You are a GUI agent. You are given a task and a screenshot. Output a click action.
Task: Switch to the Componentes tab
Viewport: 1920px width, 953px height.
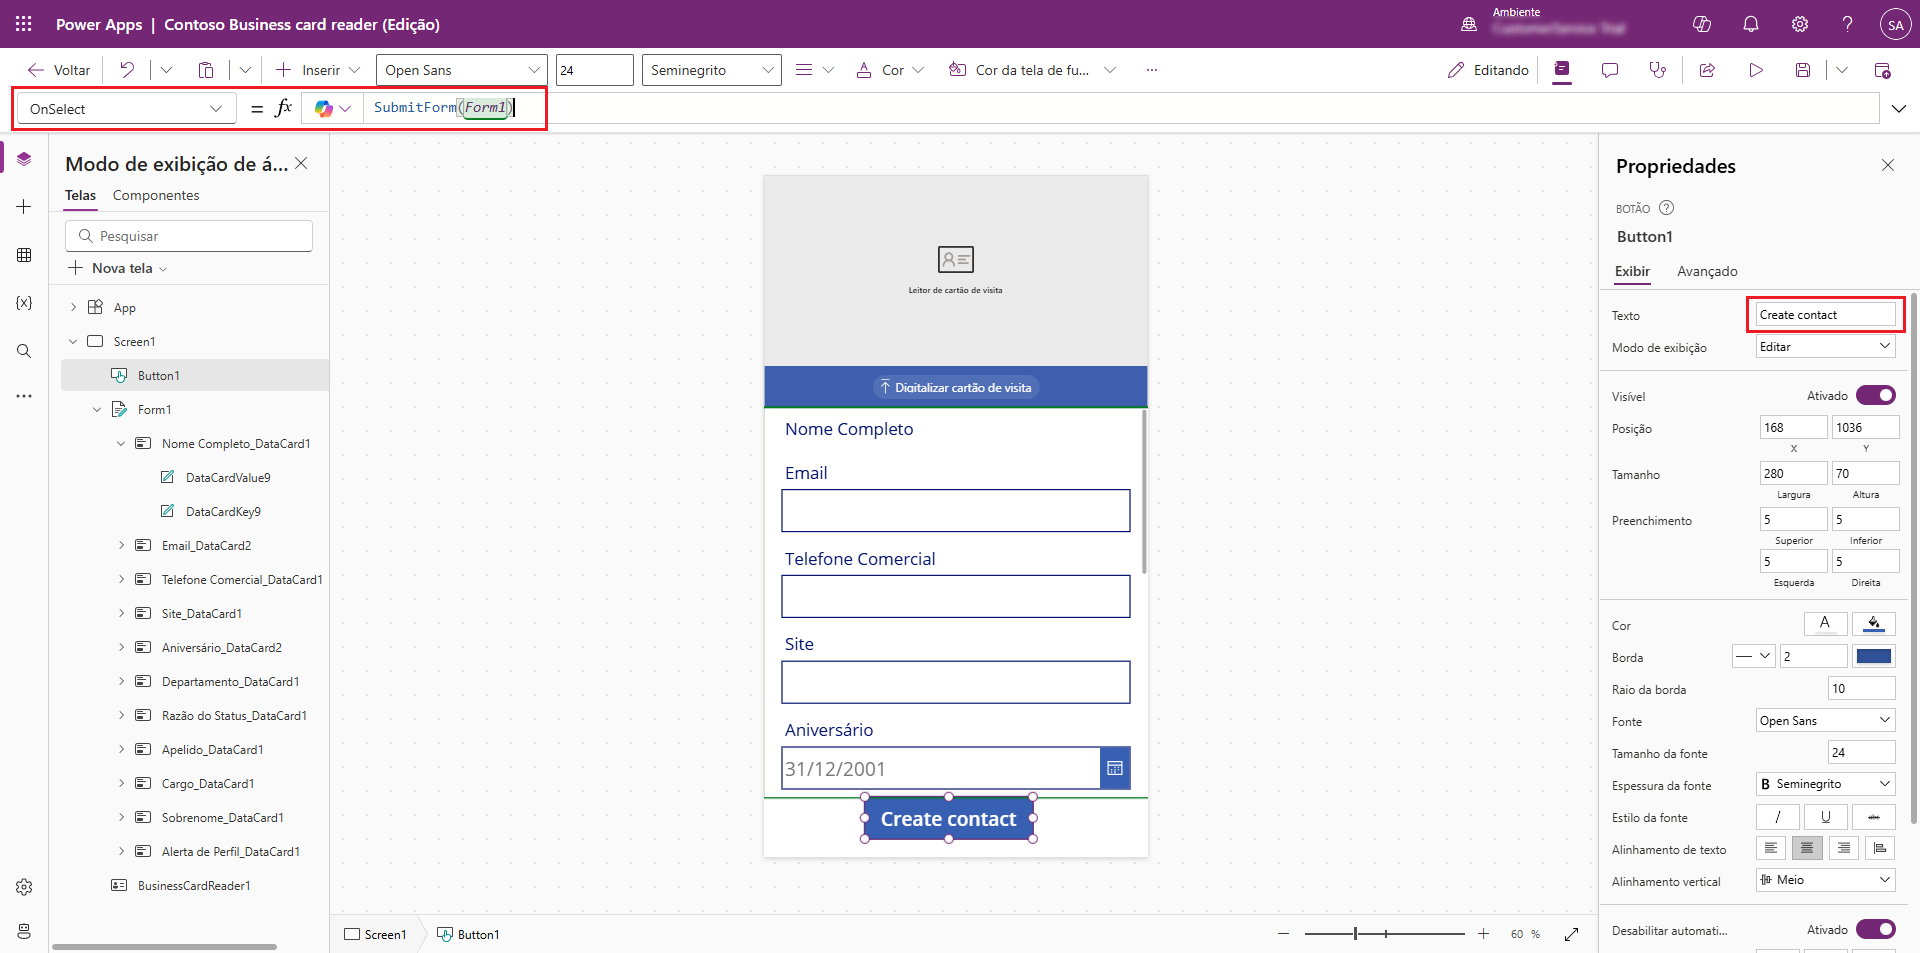pos(156,195)
